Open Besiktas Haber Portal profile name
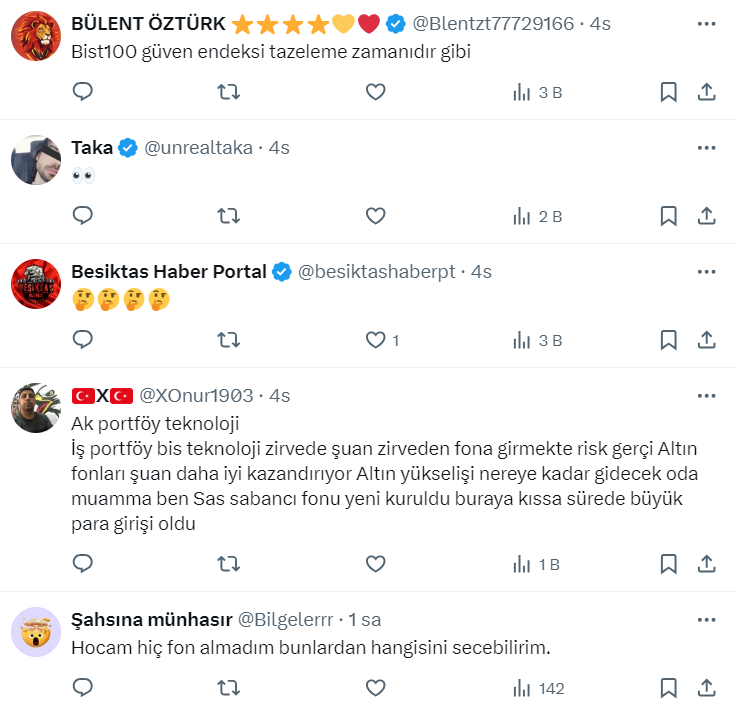Image resolution: width=737 pixels, height=707 pixels. (169, 272)
